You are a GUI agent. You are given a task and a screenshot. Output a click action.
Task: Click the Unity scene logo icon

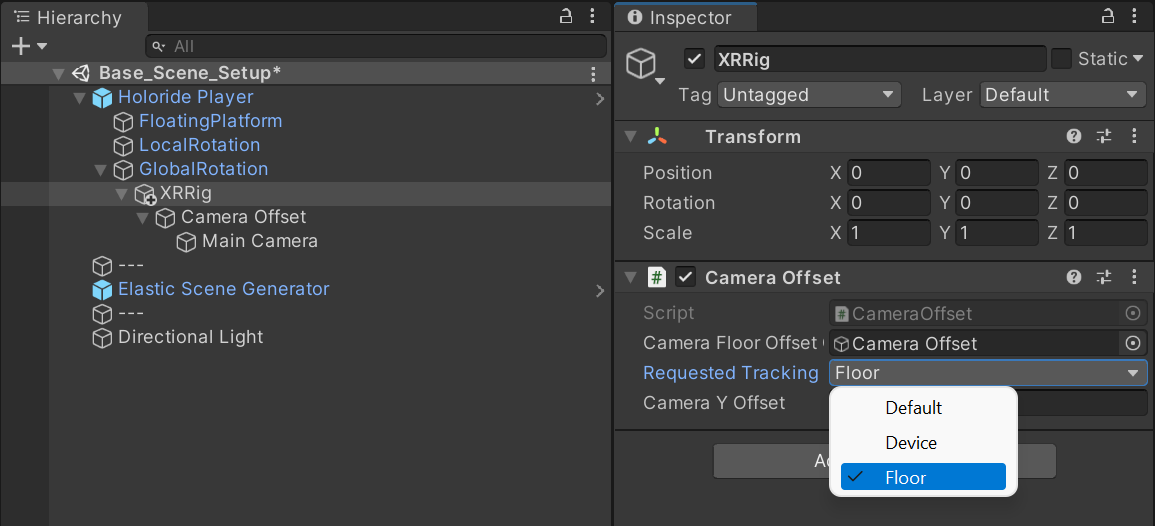(81, 74)
